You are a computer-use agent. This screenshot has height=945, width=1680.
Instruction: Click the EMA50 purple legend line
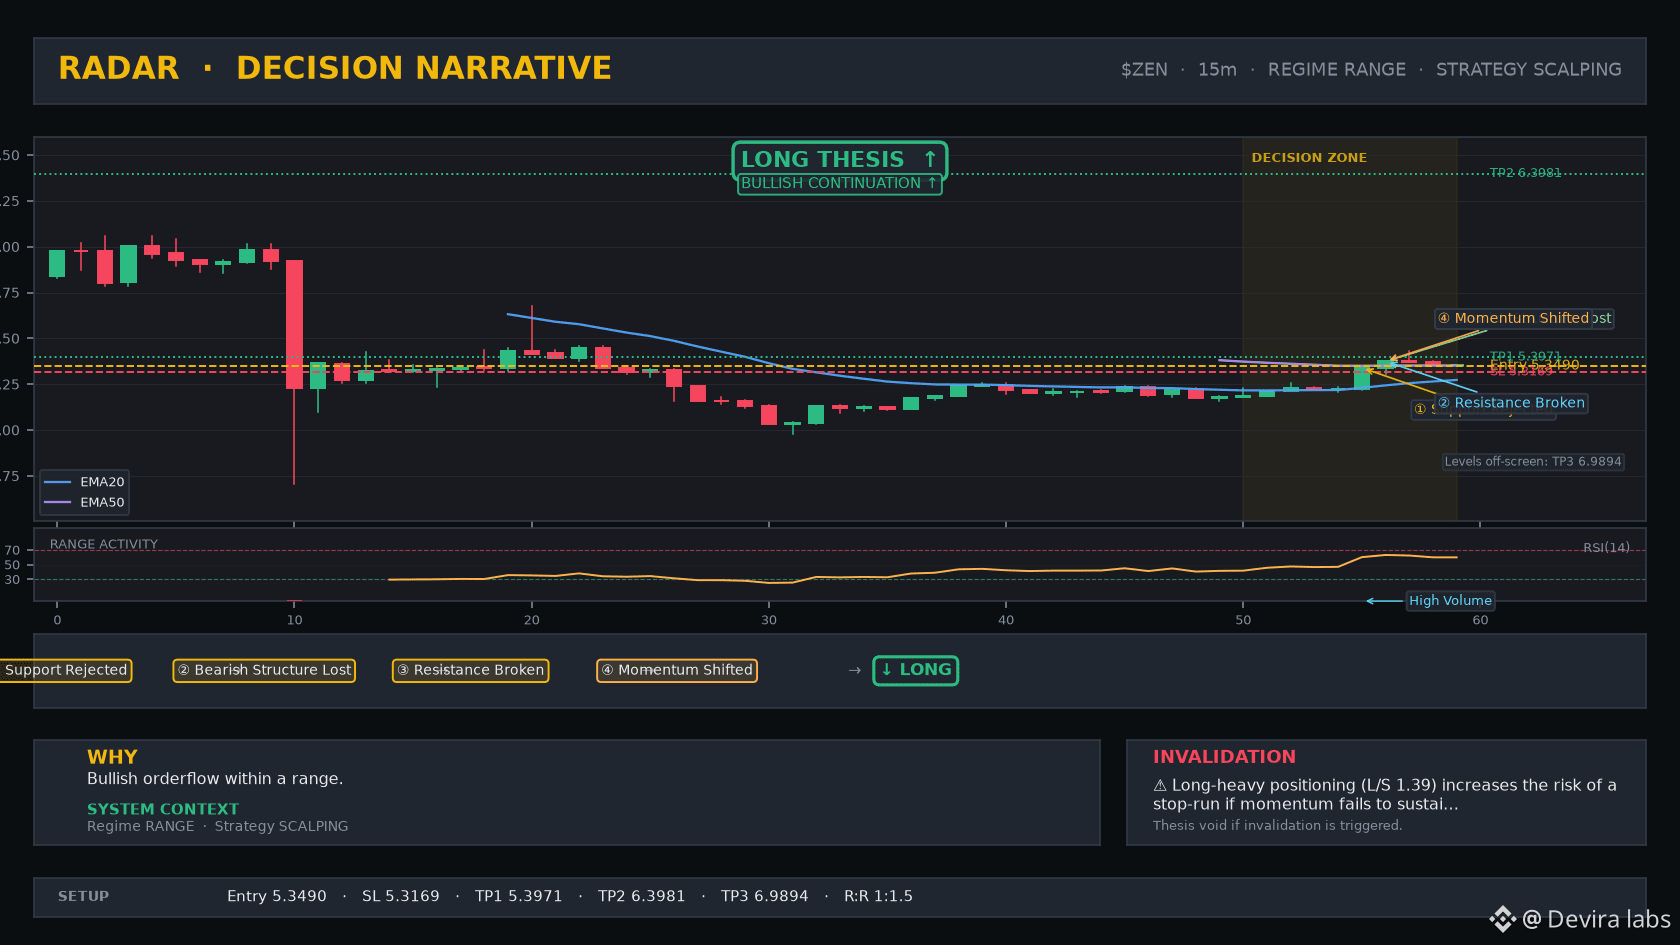click(x=57, y=502)
